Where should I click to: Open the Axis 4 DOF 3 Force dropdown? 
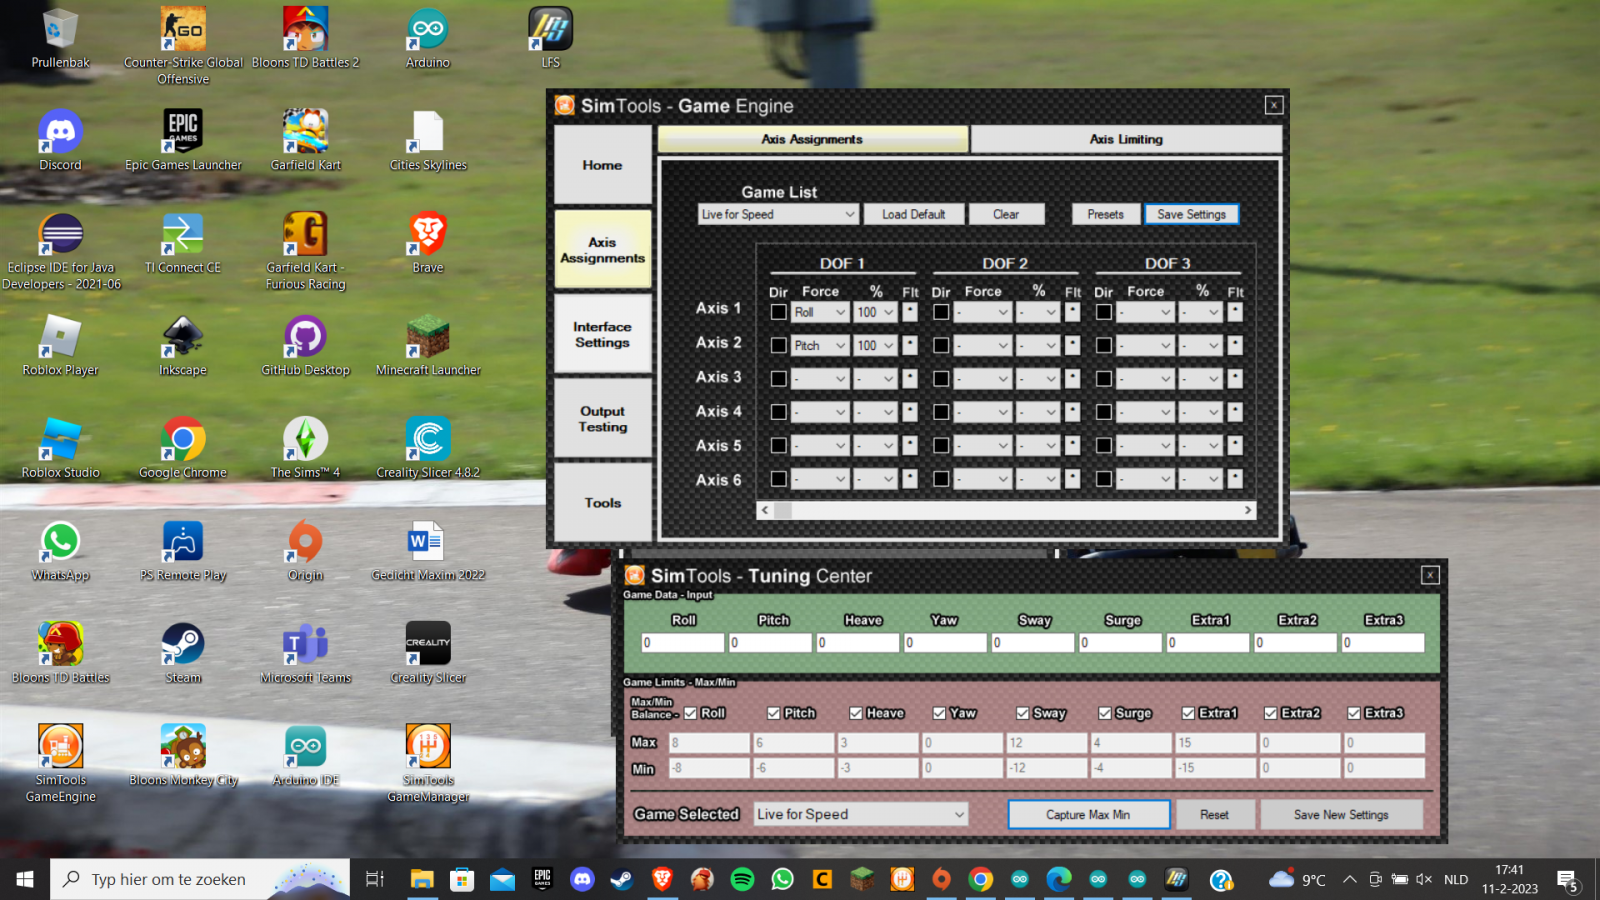[1145, 412]
